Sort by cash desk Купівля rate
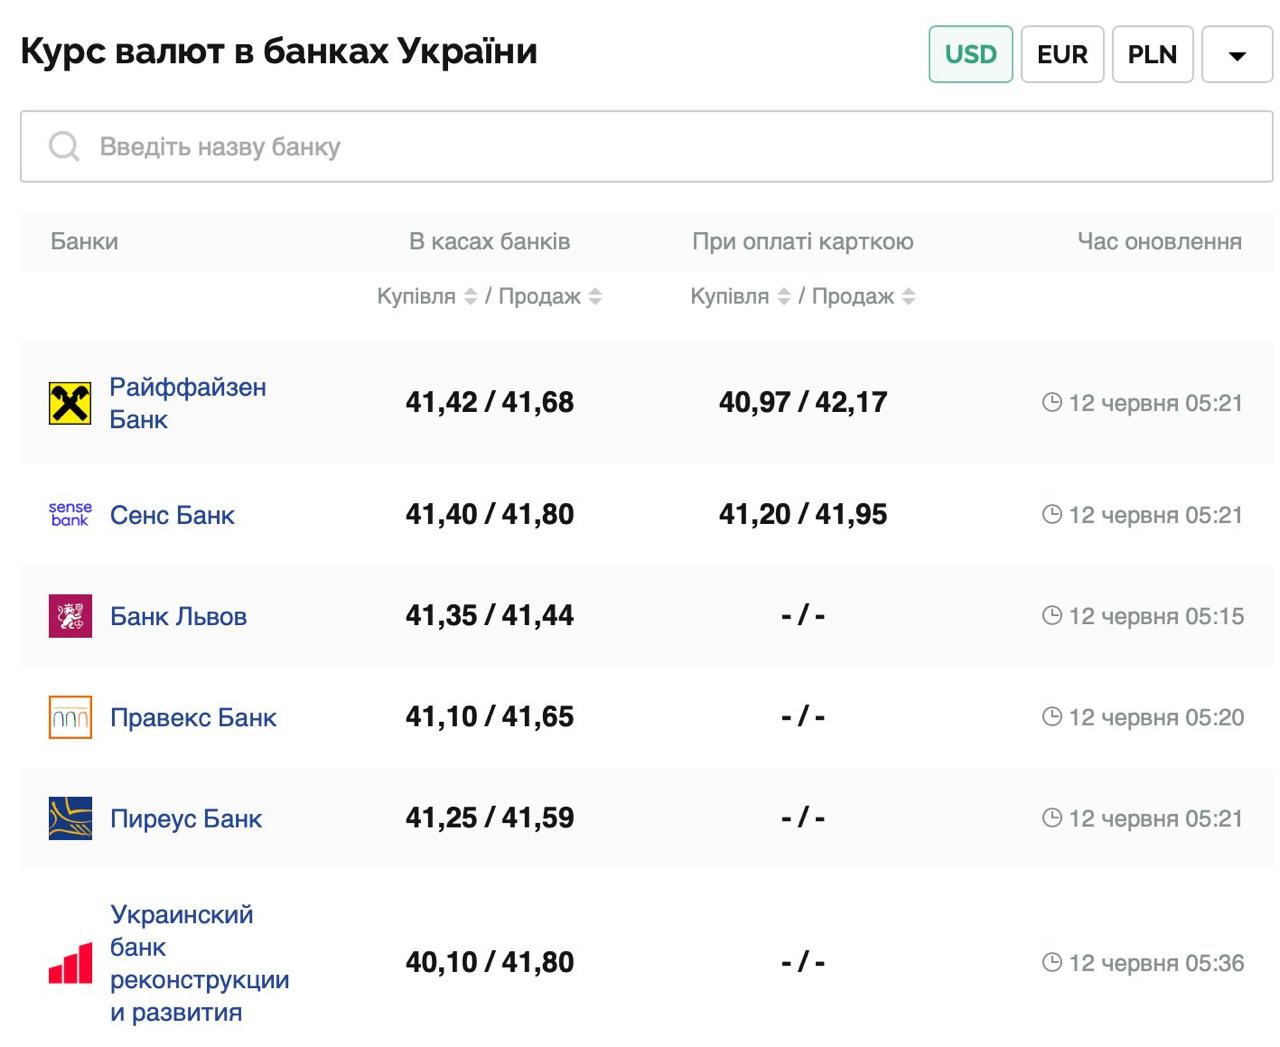1280x1047 pixels. 470,297
